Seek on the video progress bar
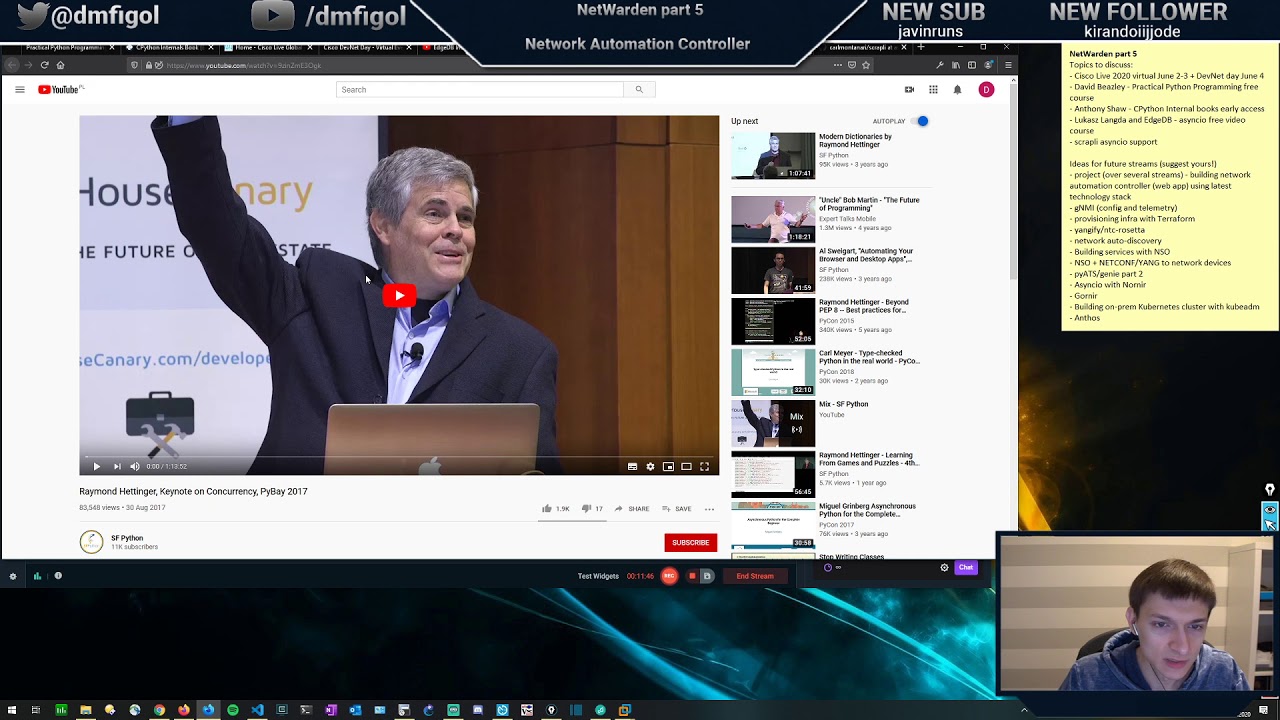This screenshot has height=720, width=1280. (399, 456)
